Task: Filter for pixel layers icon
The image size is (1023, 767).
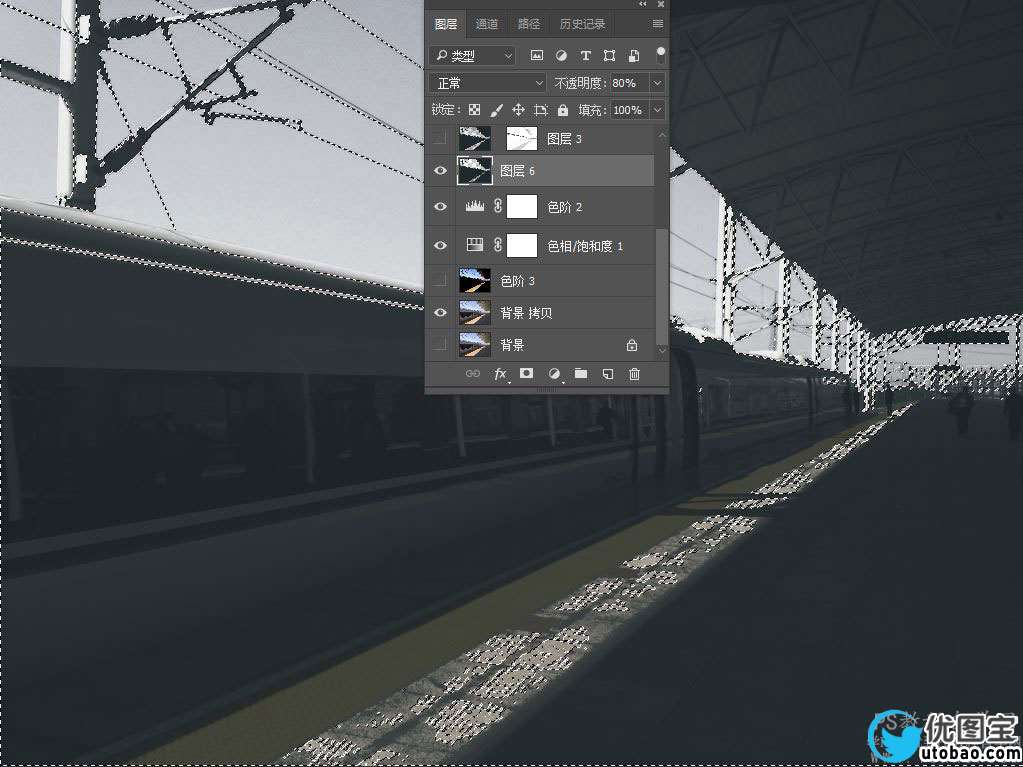Action: 536,56
